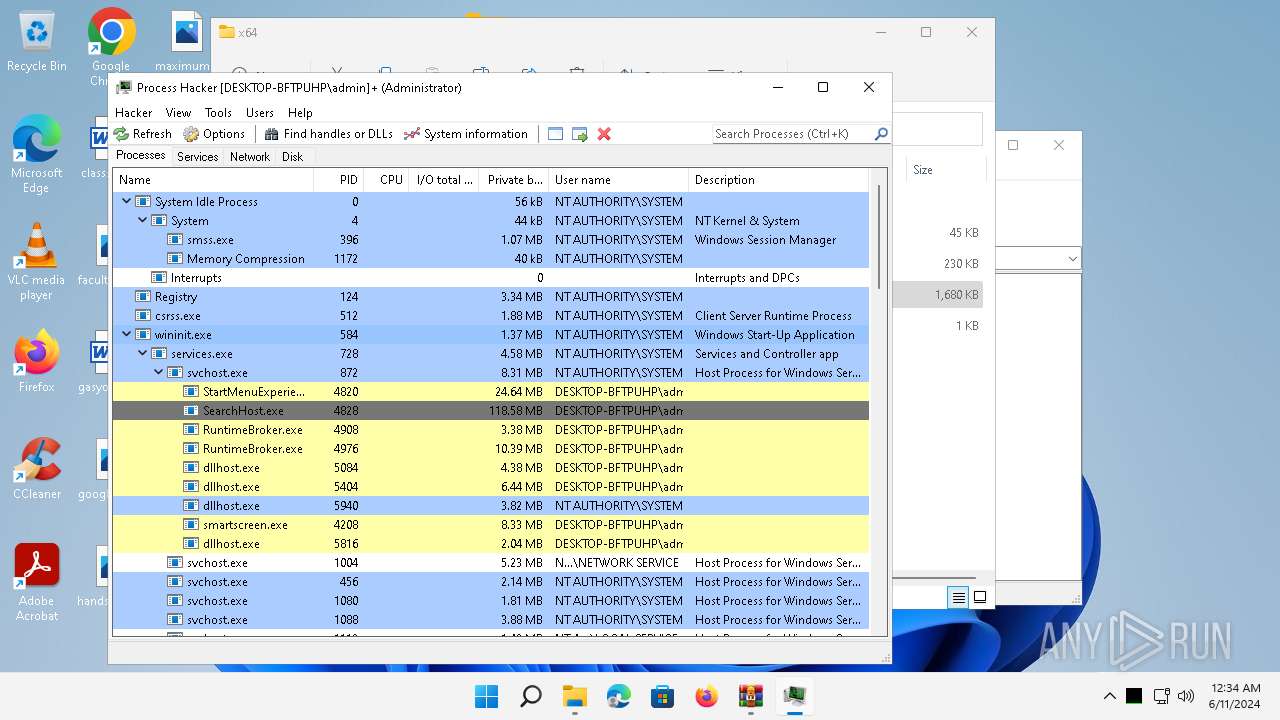Open File Explorer from the taskbar
This screenshot has height=720, width=1280.
pyautogui.click(x=575, y=696)
